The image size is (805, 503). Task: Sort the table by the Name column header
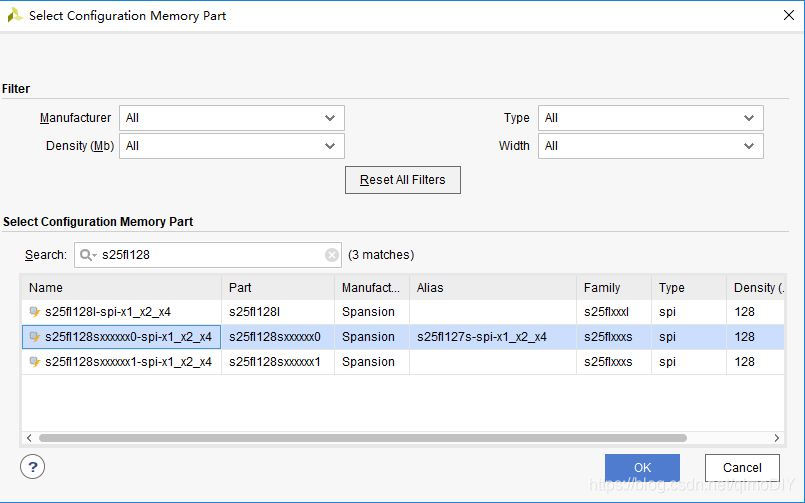tap(120, 288)
